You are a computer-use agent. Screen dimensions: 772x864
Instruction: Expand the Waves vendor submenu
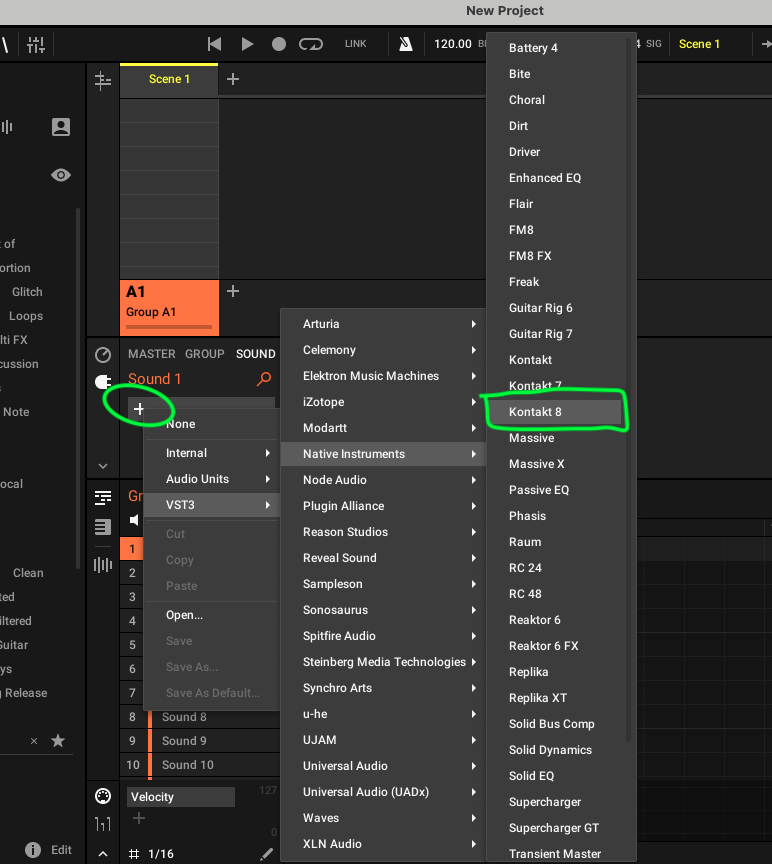(384, 818)
